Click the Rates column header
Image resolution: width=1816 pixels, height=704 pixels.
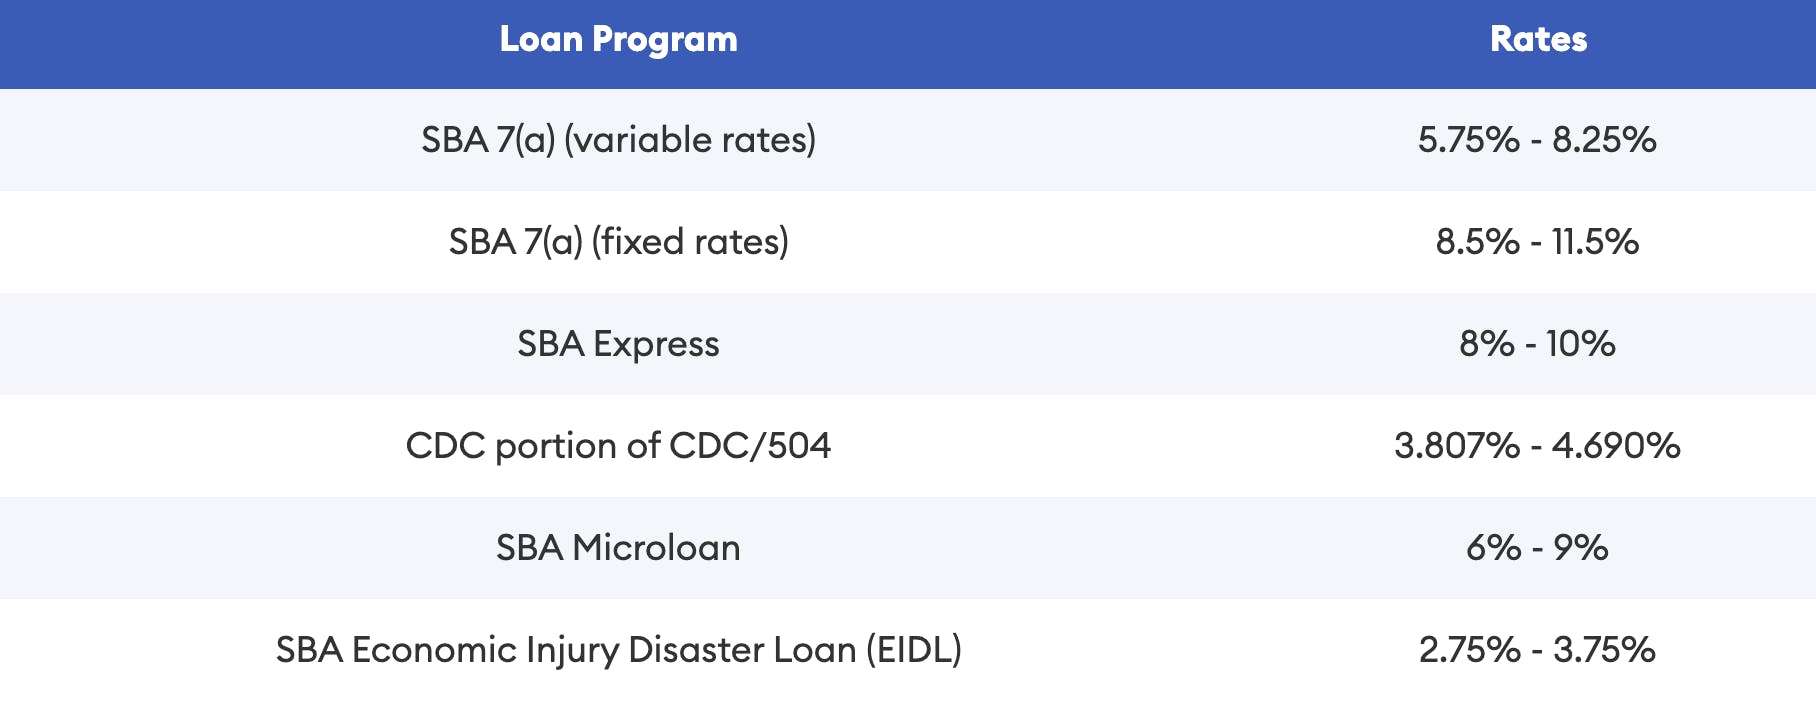[1538, 40]
